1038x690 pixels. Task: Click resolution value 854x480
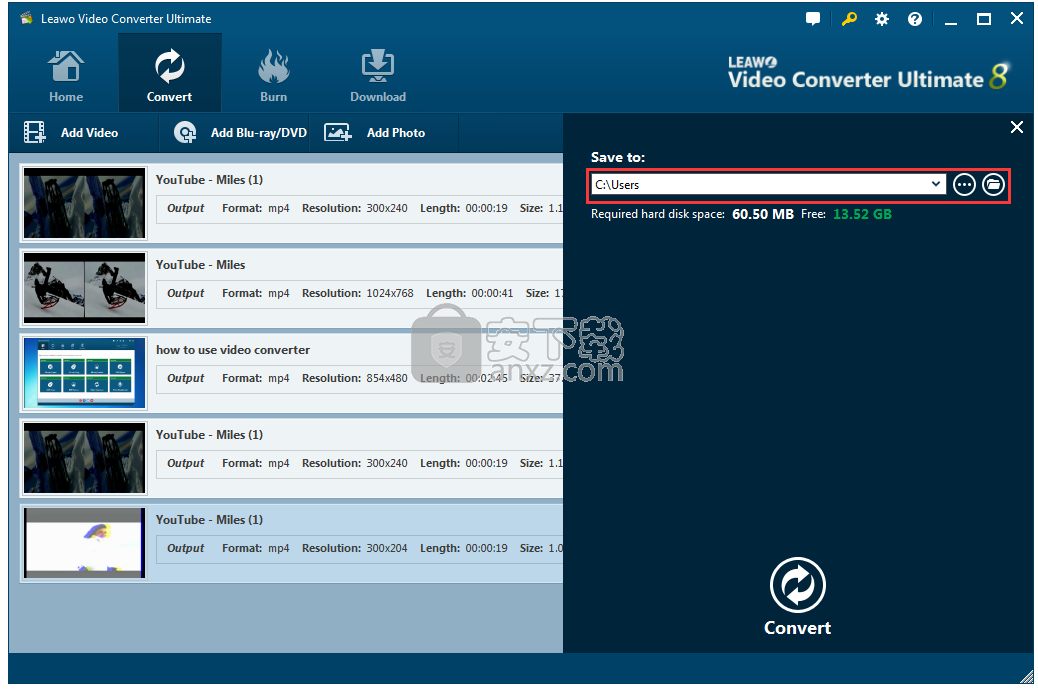(387, 378)
